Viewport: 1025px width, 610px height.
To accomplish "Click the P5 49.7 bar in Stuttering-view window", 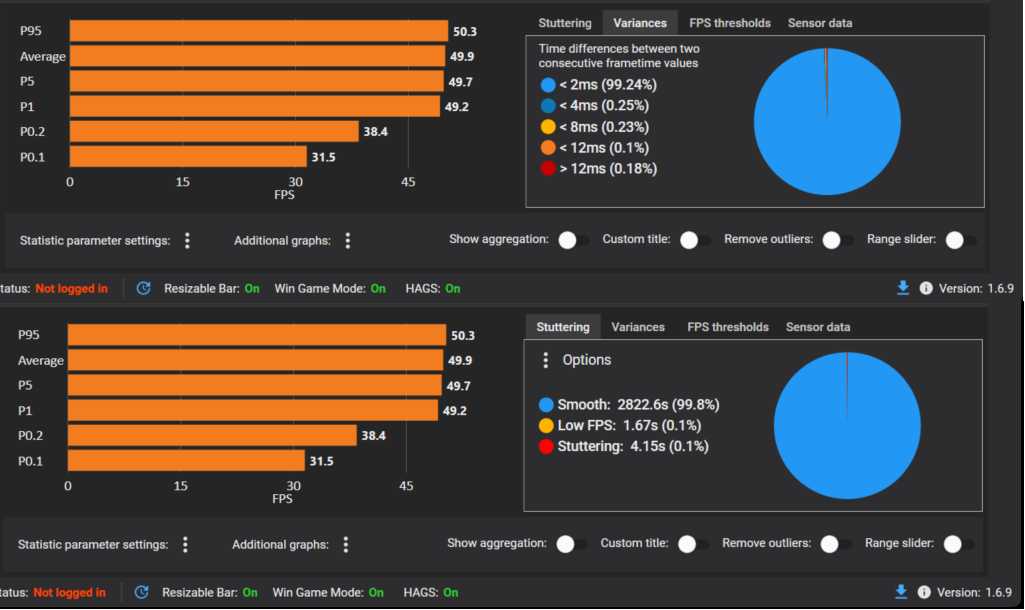I will point(255,385).
